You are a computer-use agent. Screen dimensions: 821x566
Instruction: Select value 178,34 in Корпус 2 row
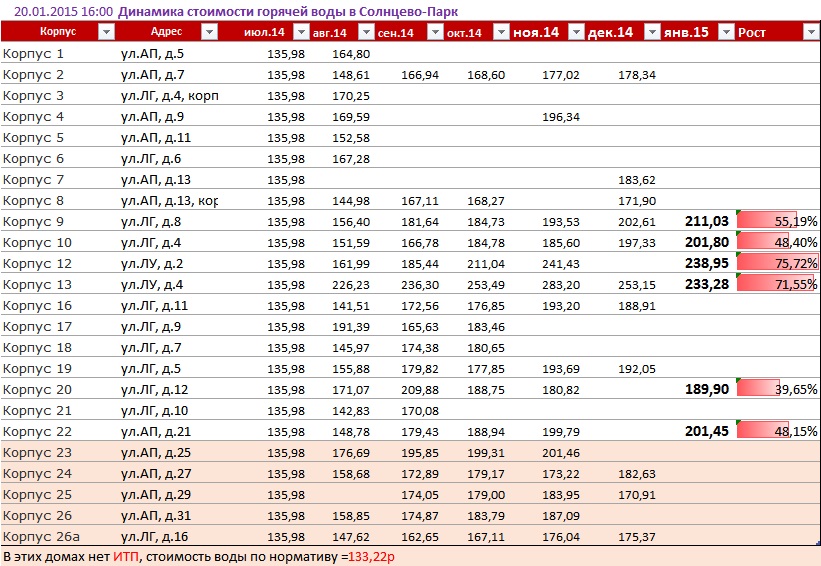tap(637, 75)
